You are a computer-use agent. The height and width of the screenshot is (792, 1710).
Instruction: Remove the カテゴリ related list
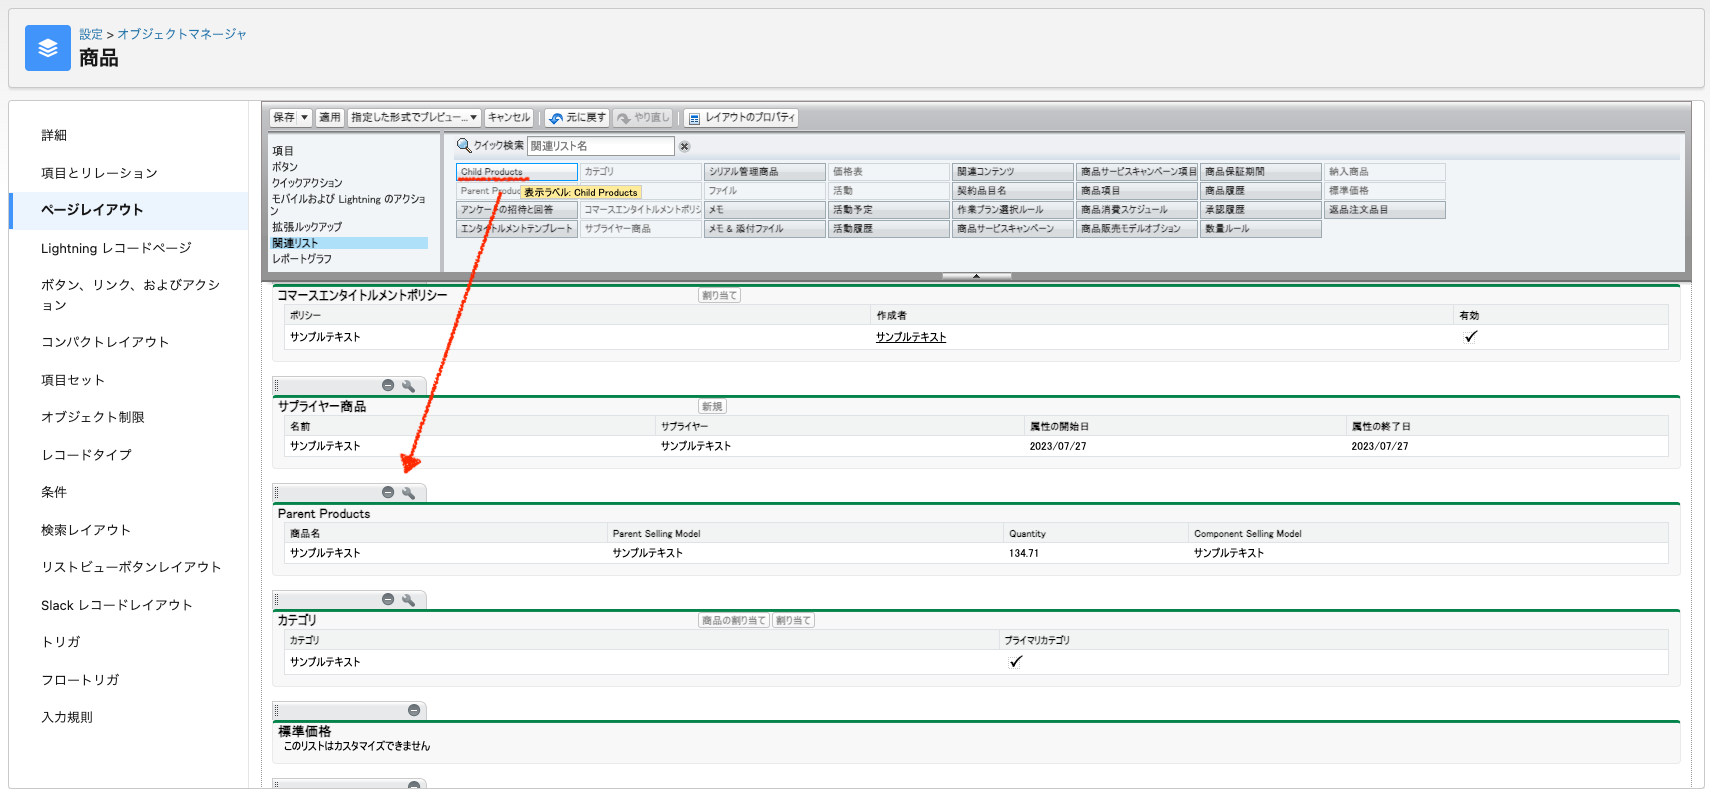[388, 600]
